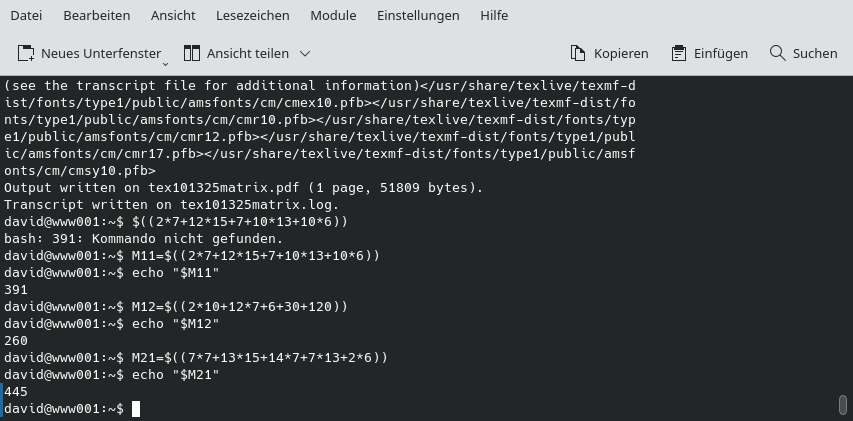Open the Lesezeichen menu
The width and height of the screenshot is (853, 421).
pos(253,15)
